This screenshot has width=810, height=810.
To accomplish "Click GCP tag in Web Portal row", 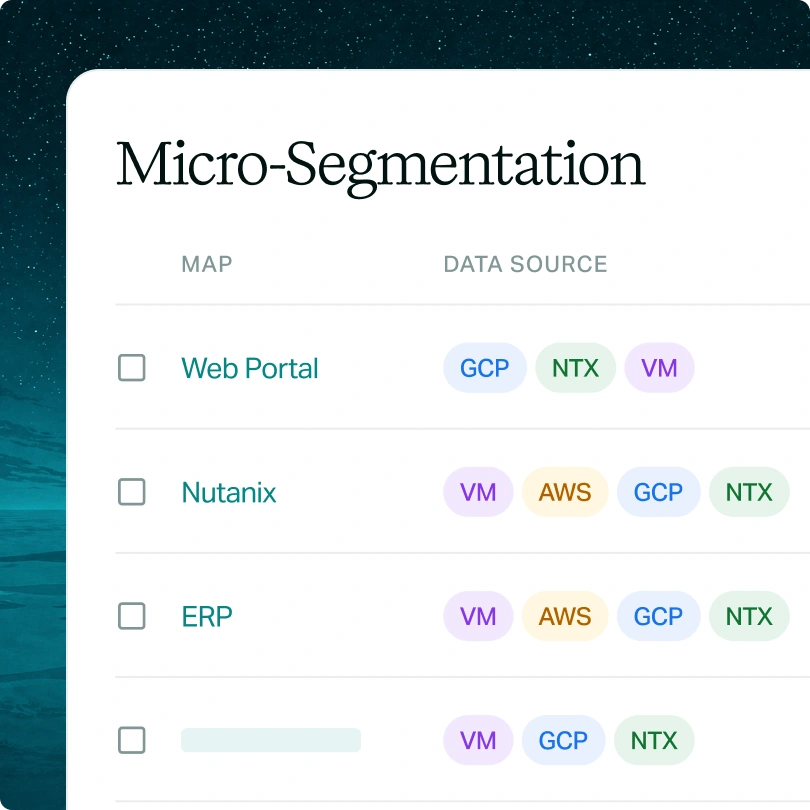I will (x=485, y=368).
